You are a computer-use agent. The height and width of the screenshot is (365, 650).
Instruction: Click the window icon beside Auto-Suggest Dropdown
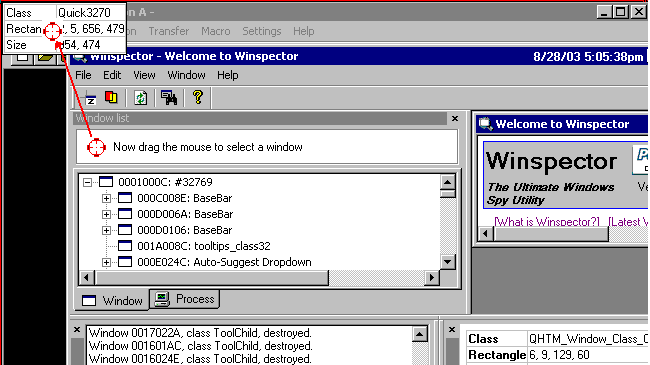125,262
